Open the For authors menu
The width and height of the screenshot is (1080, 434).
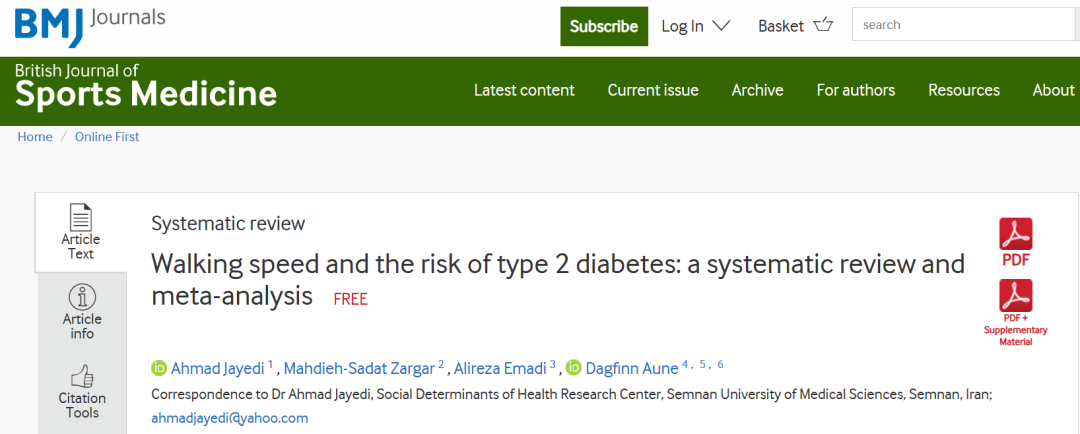tap(856, 90)
